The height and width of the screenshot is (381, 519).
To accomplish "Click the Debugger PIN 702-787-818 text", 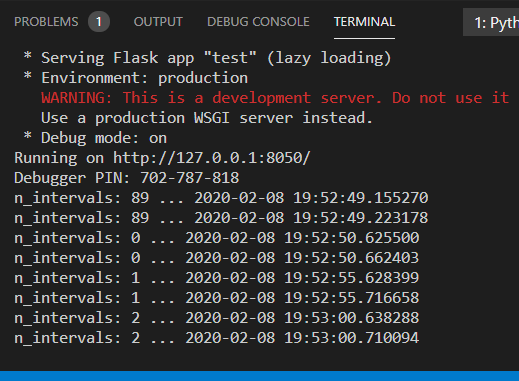I will pyautogui.click(x=127, y=178).
